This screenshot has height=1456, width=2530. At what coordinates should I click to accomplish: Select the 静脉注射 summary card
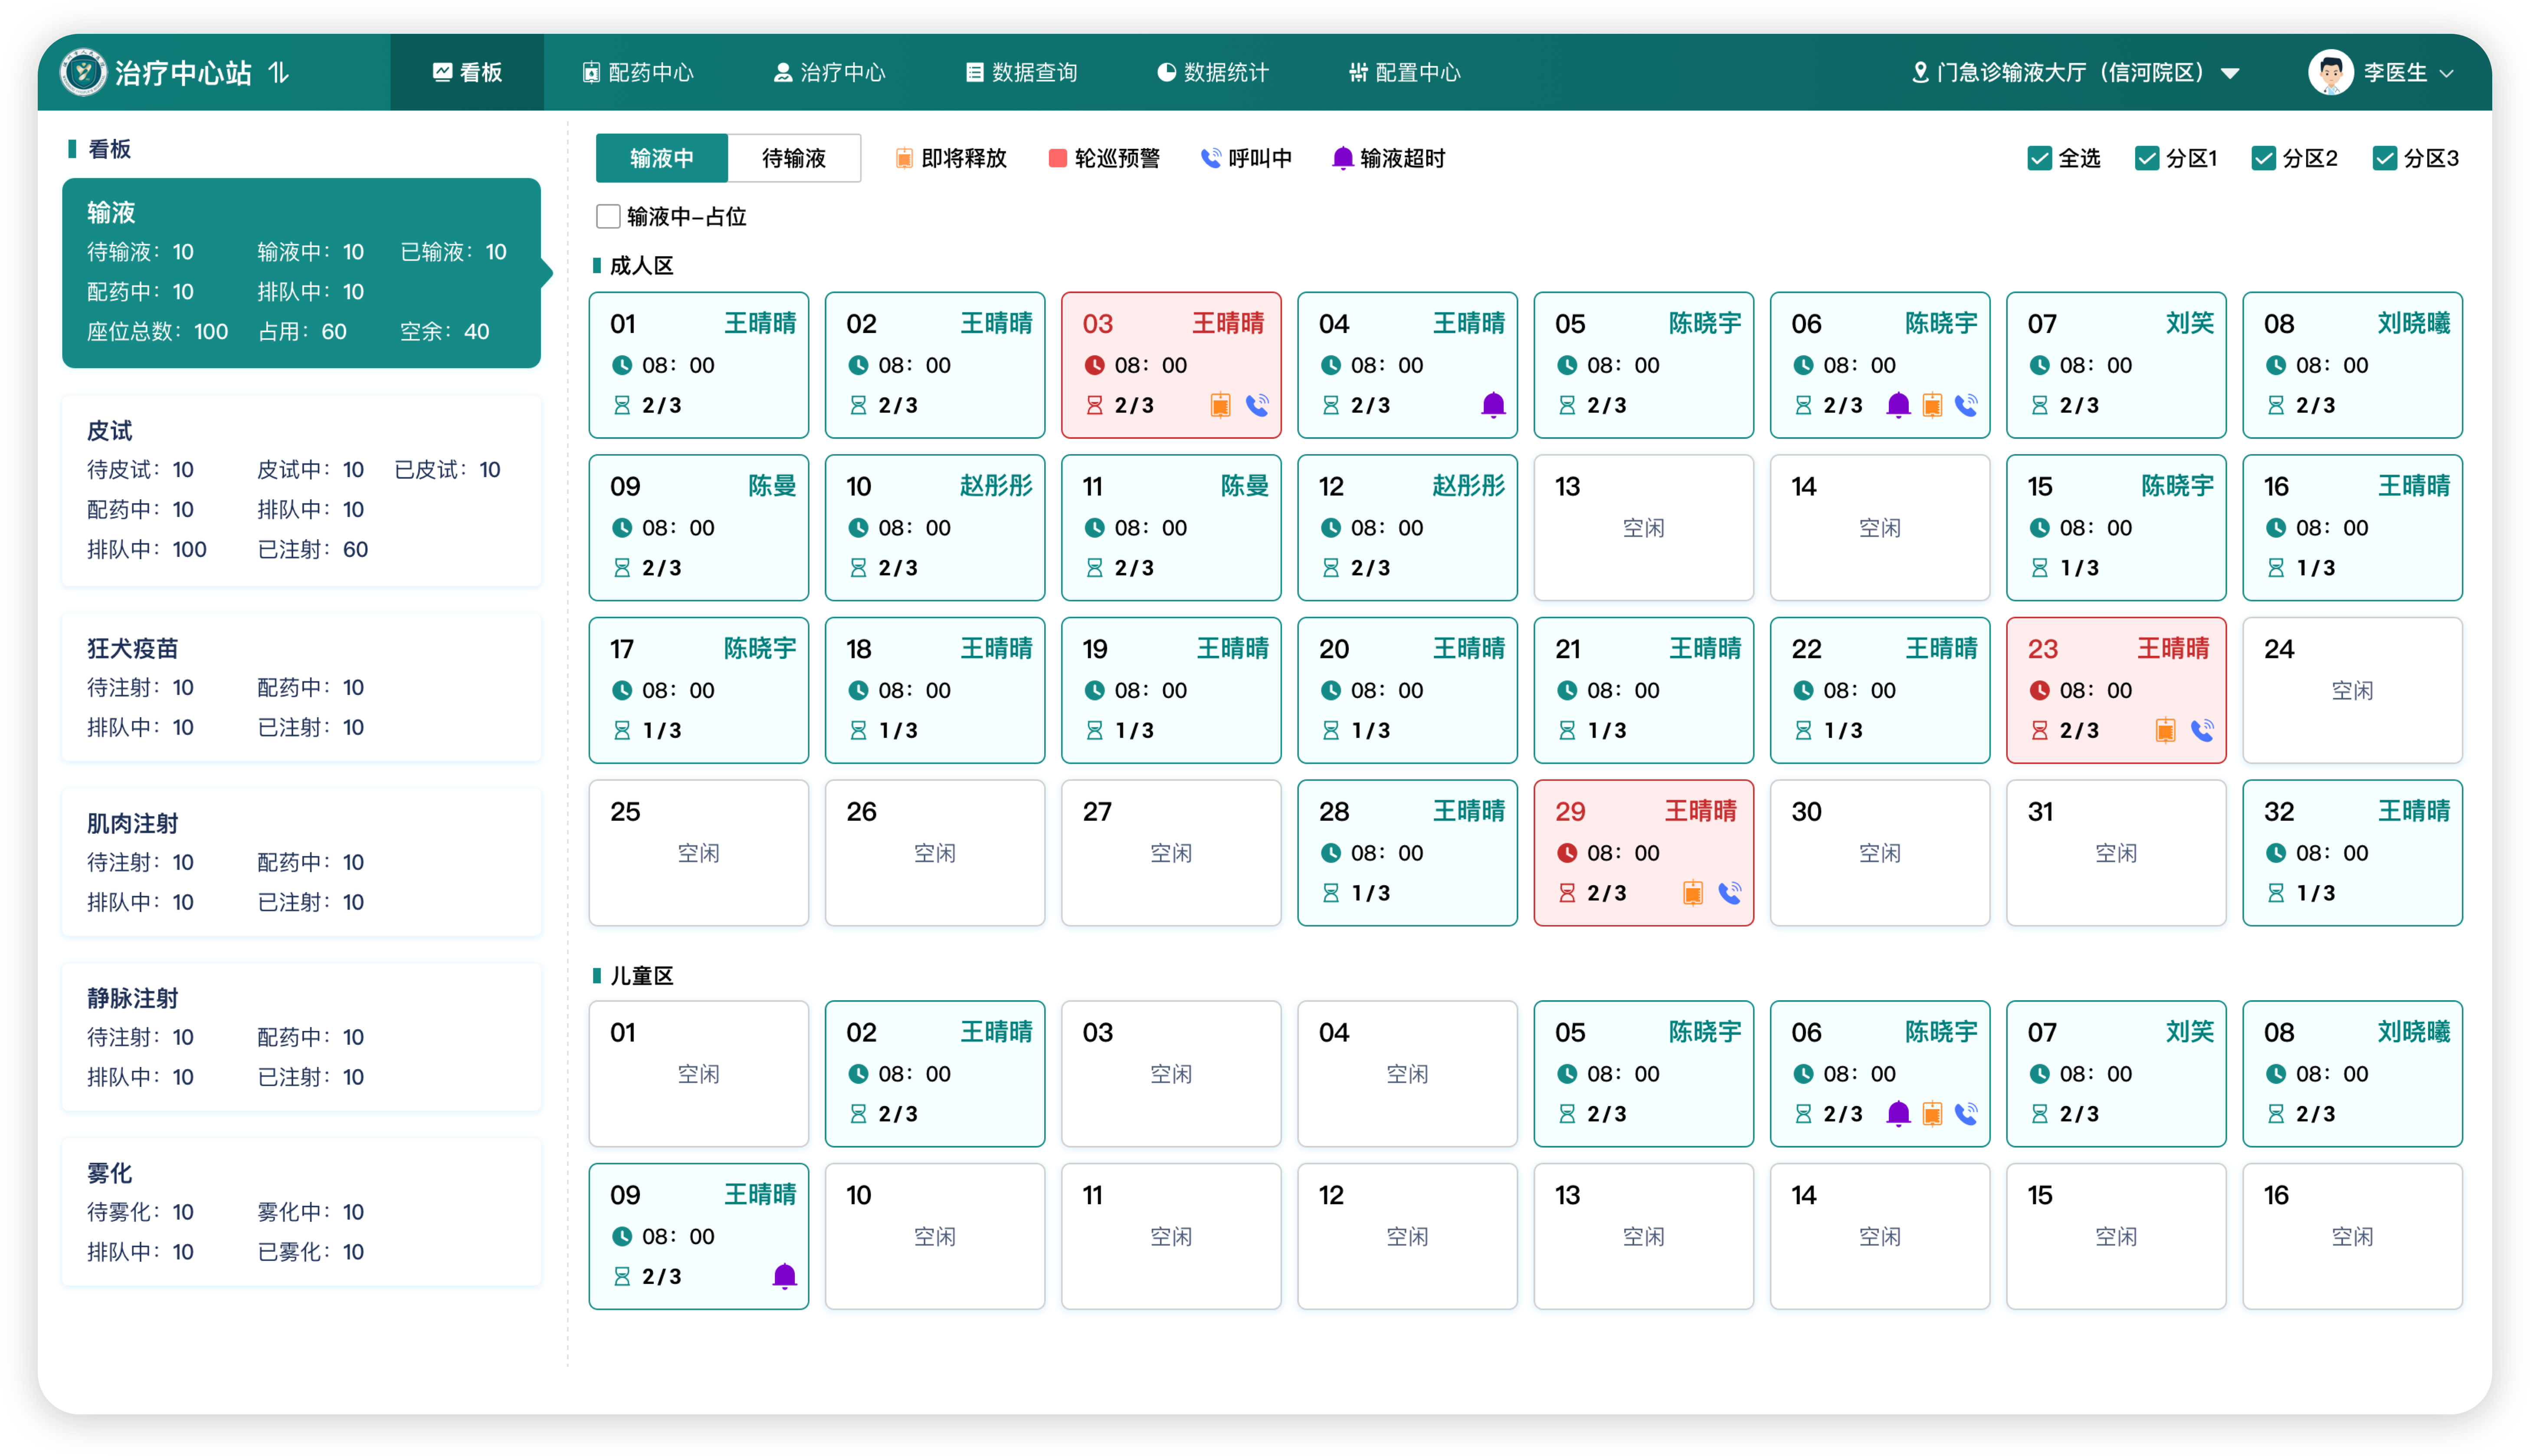(x=301, y=1038)
